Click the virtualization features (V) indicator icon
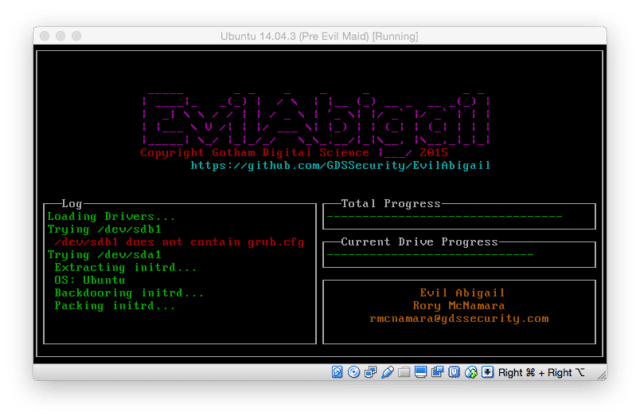This screenshot has height=420, width=640. (x=454, y=372)
